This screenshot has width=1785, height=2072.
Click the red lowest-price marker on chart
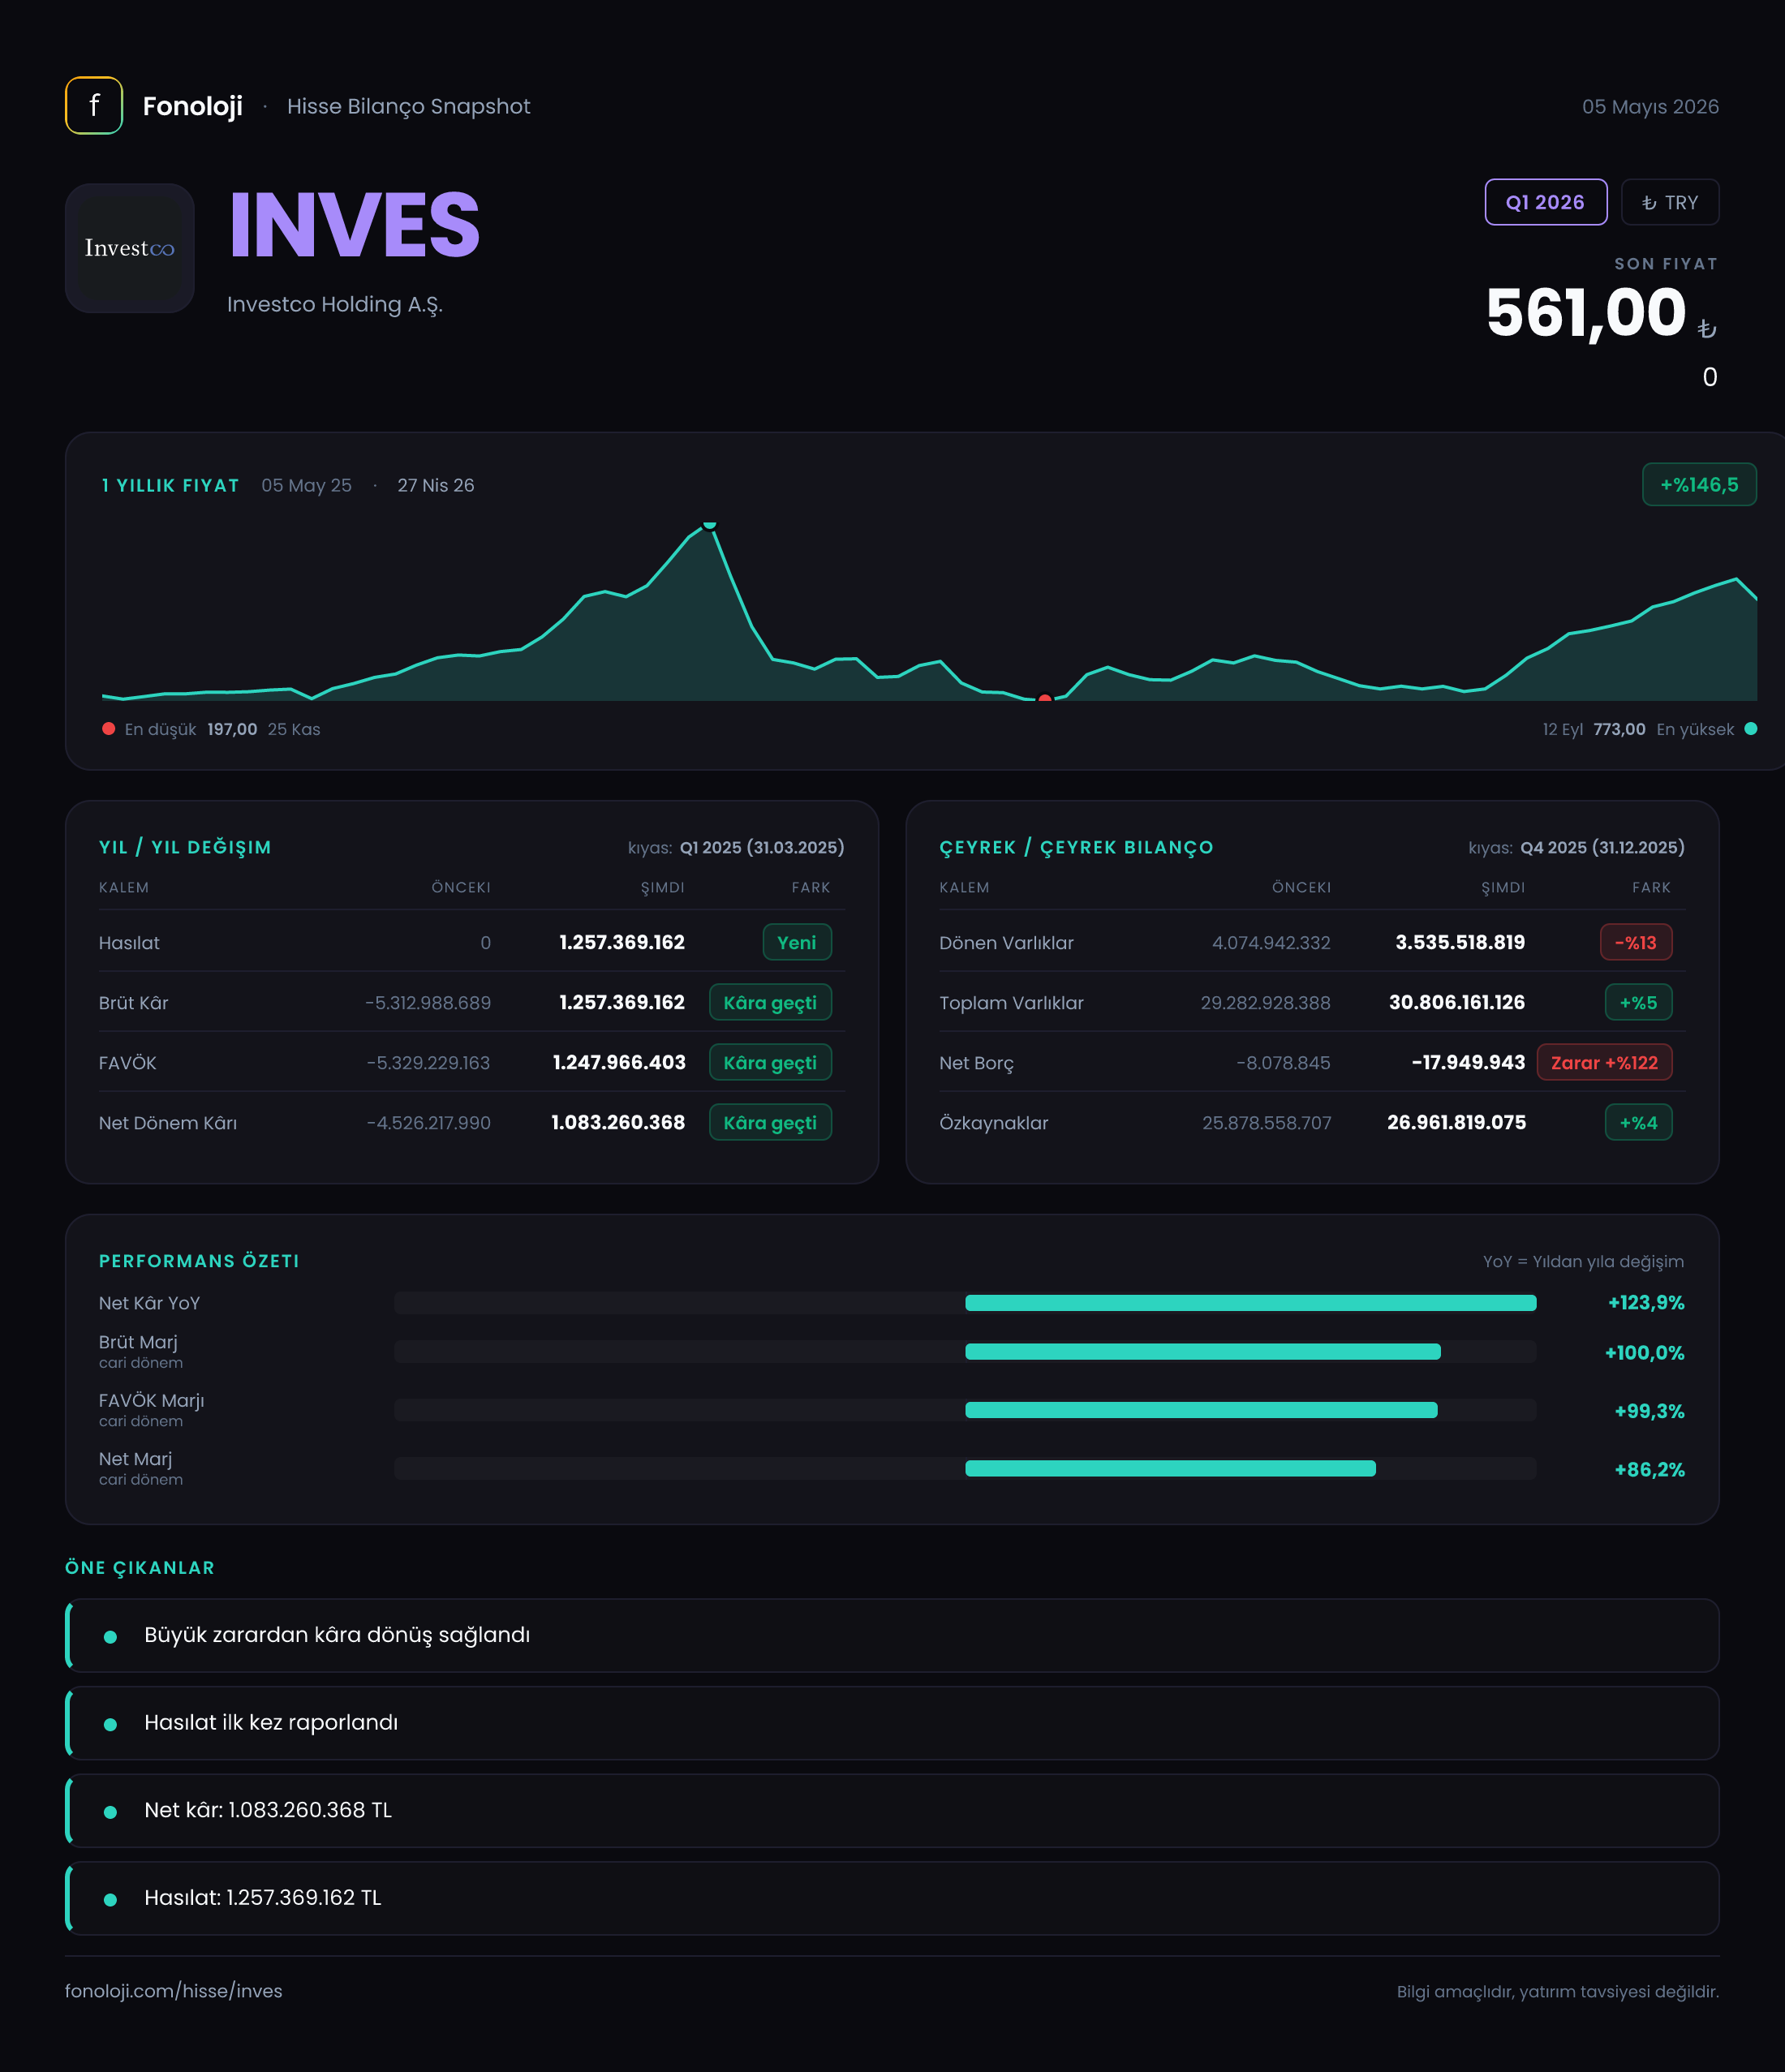pos(1044,699)
